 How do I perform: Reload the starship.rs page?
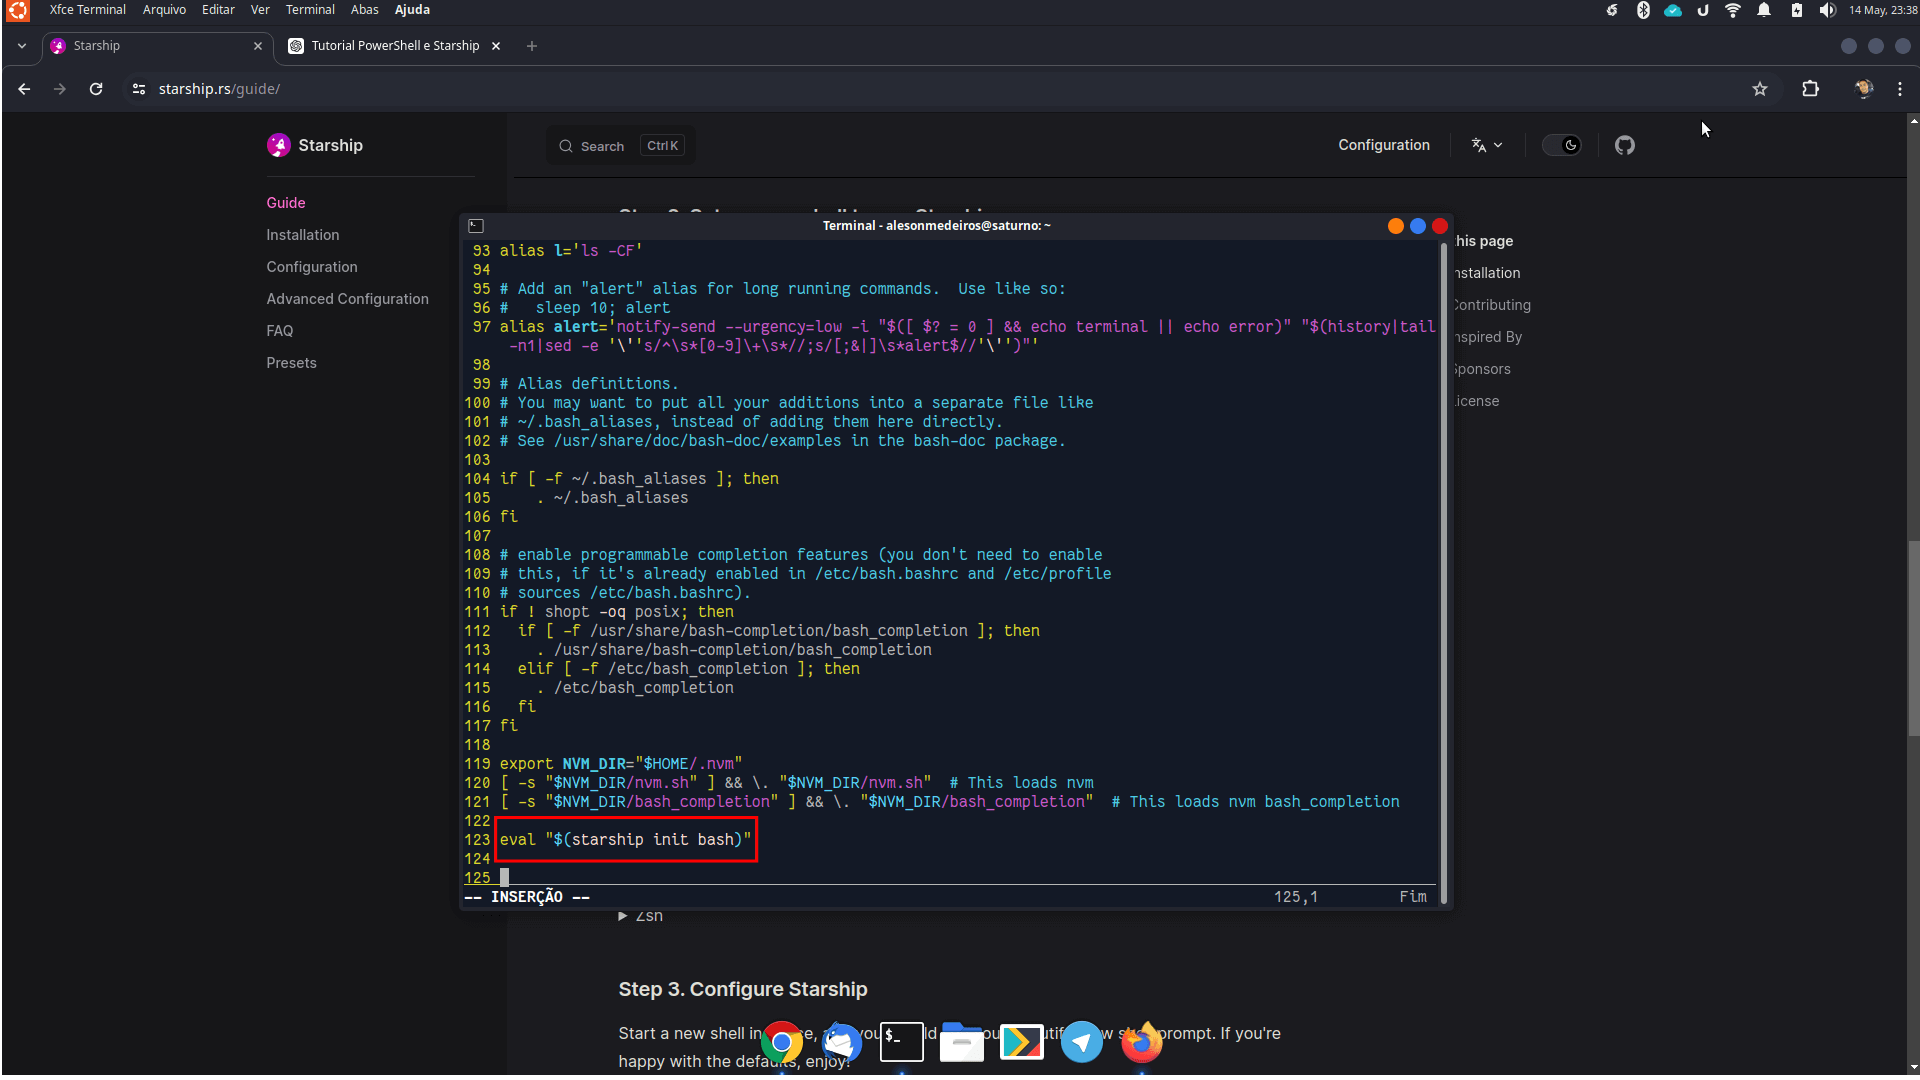(x=96, y=89)
